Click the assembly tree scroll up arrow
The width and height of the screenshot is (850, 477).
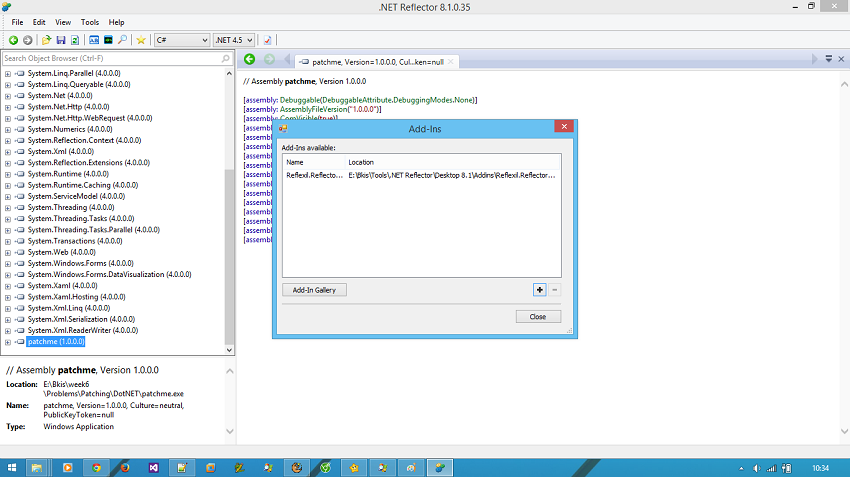coord(229,73)
